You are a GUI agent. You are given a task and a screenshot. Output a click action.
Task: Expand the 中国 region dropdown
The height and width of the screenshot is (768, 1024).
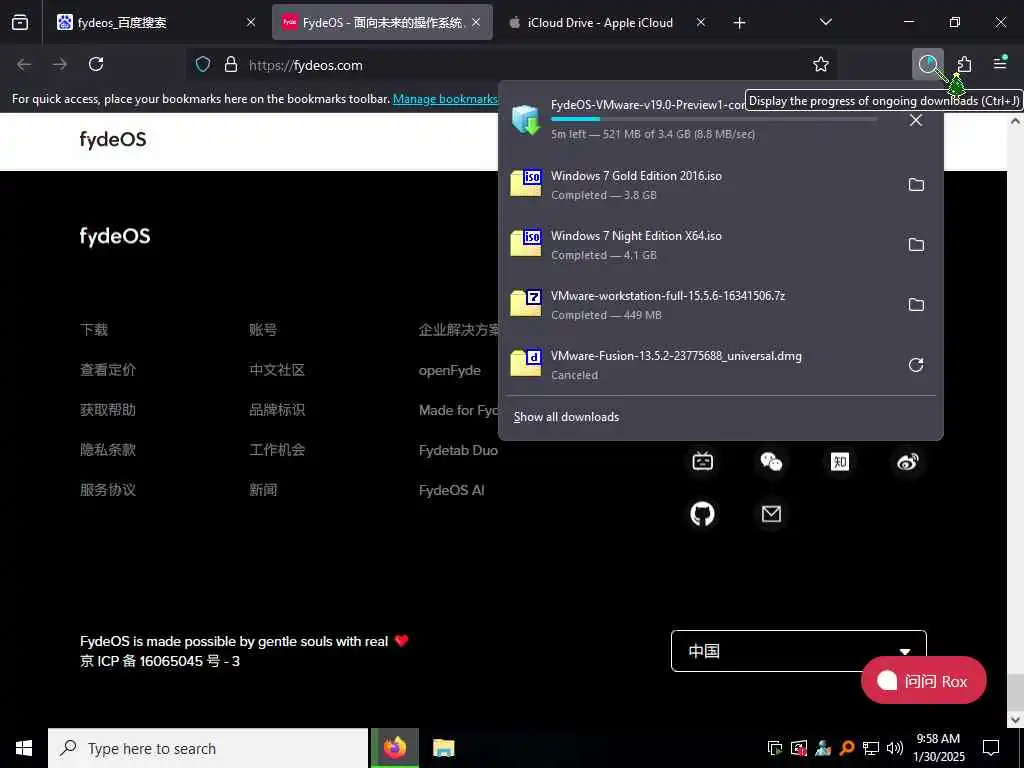pyautogui.click(x=799, y=650)
